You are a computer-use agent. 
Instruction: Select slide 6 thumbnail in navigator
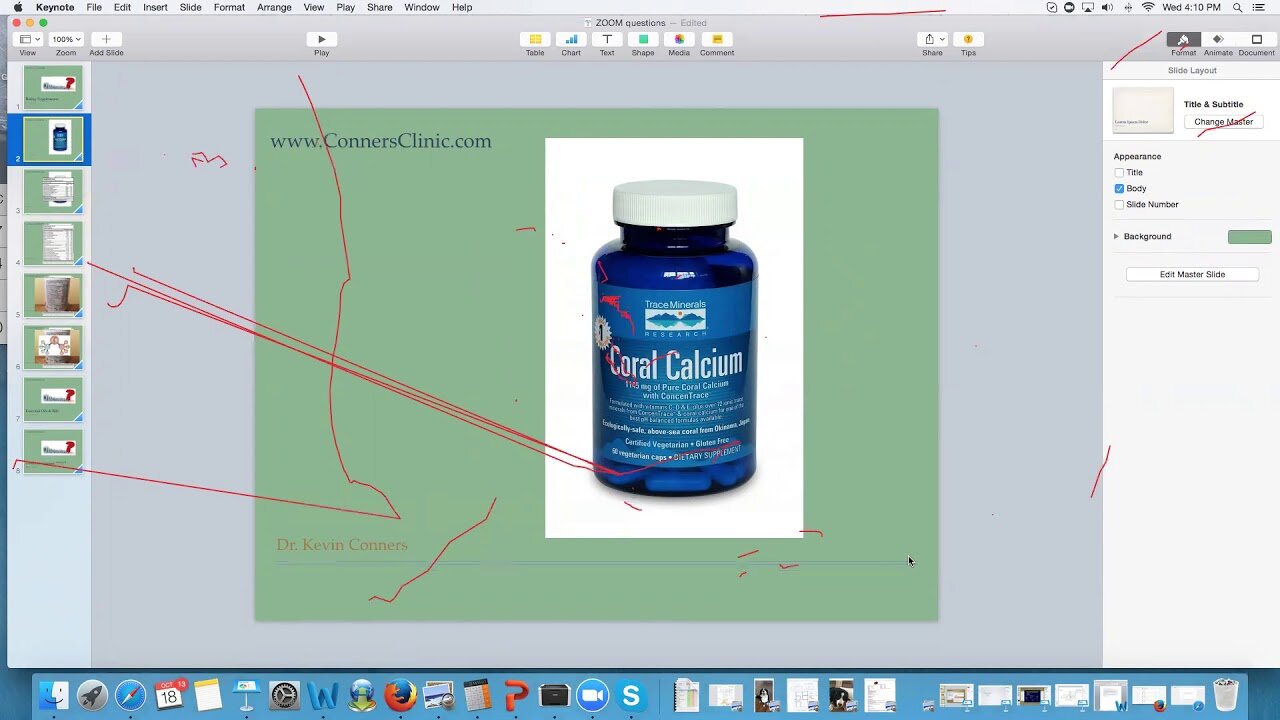point(53,347)
